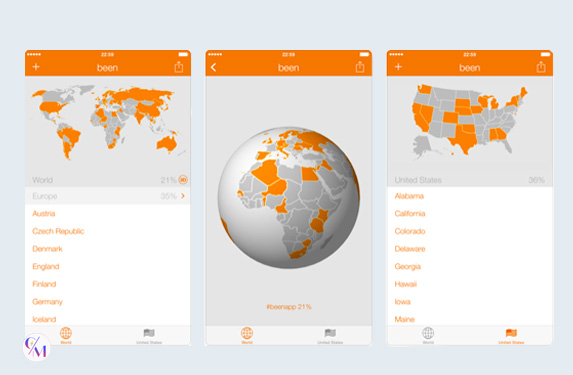The height and width of the screenshot is (375, 573).
Task: Open the World tab on the globe screen
Action: (x=247, y=335)
